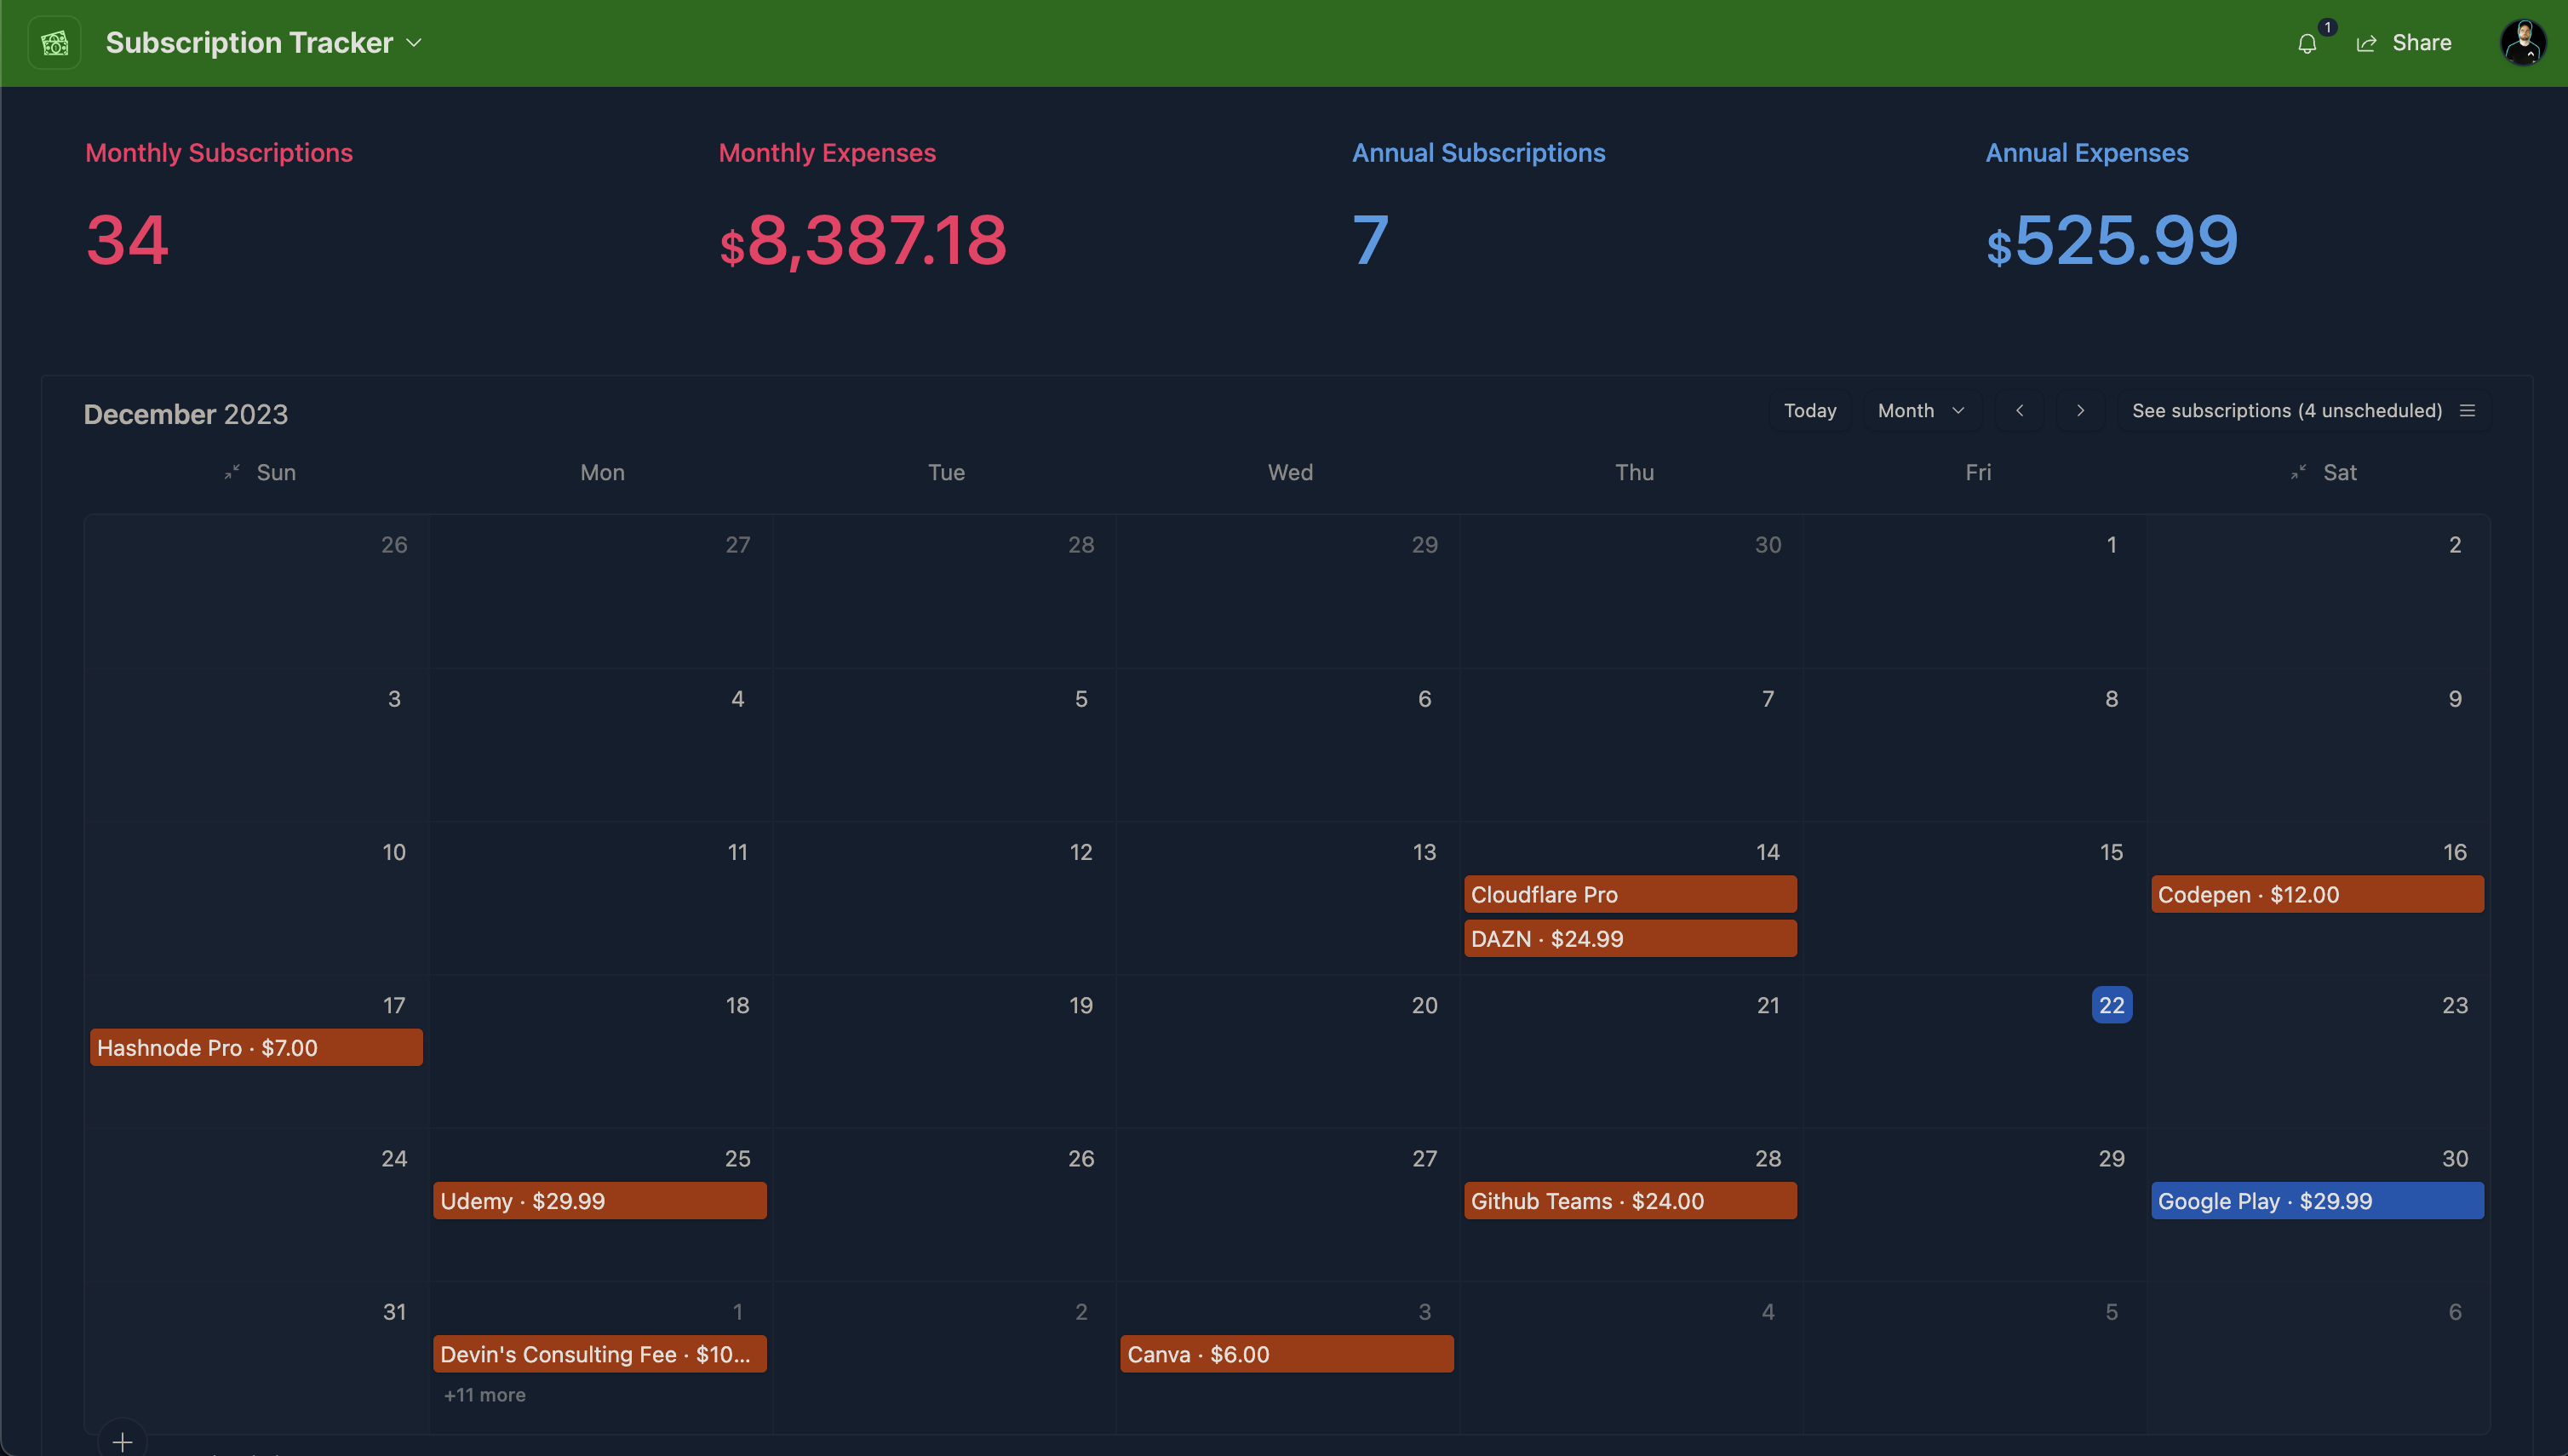Screen dimensions: 2568x1456
Task: Select December 25 date number
Action: [x=737, y=1157]
